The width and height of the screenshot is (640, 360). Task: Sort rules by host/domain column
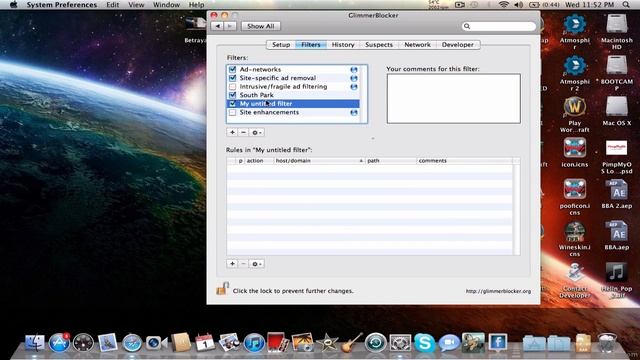pos(319,161)
